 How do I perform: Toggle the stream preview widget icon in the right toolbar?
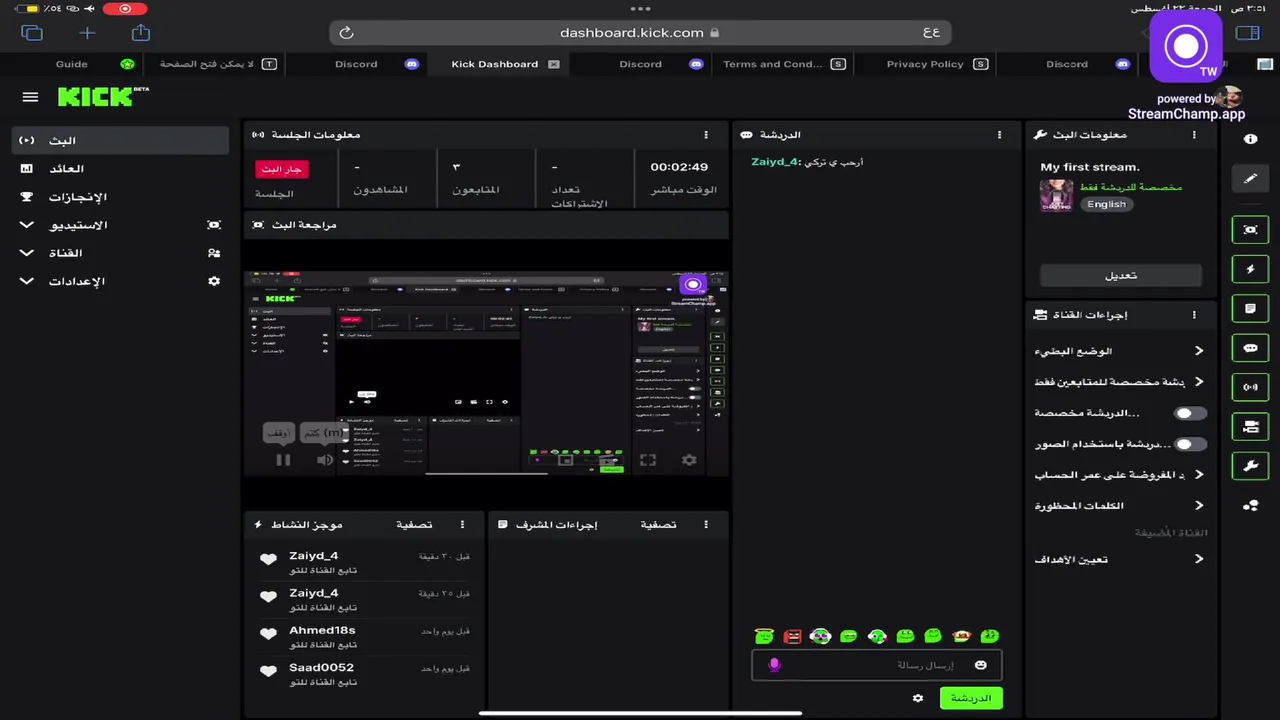tap(1250, 230)
